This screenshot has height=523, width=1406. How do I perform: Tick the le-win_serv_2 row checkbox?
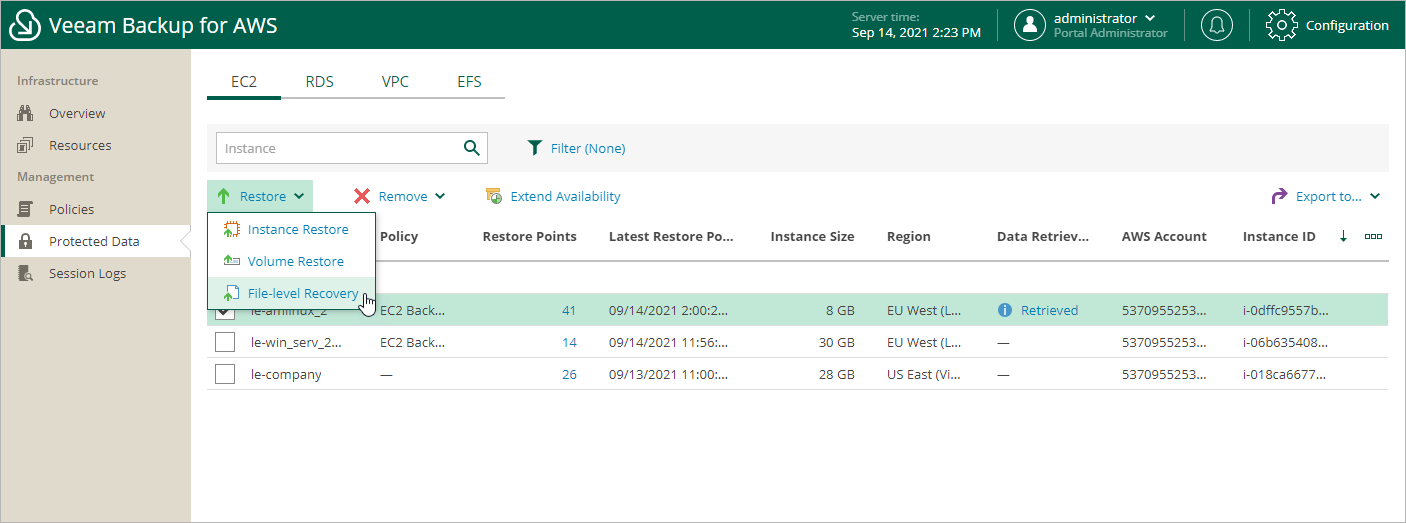click(x=225, y=343)
